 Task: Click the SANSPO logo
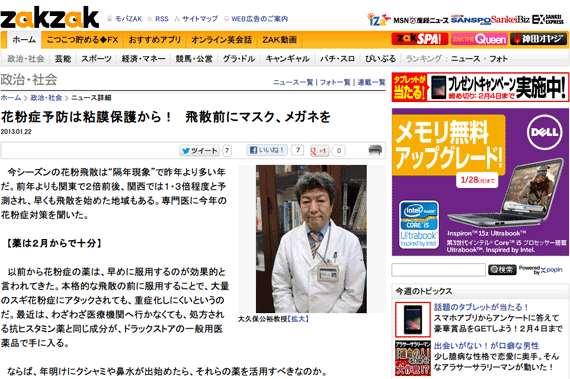[x=471, y=20]
